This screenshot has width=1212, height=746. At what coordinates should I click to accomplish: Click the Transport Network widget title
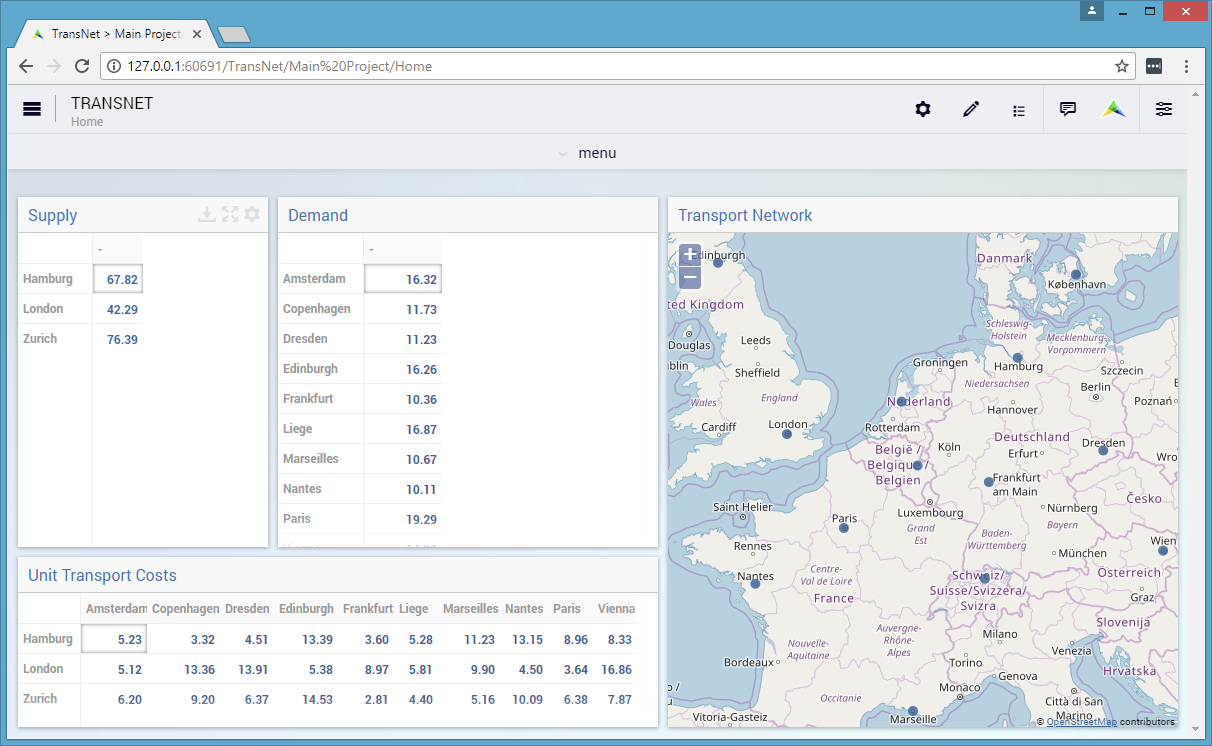coord(745,215)
